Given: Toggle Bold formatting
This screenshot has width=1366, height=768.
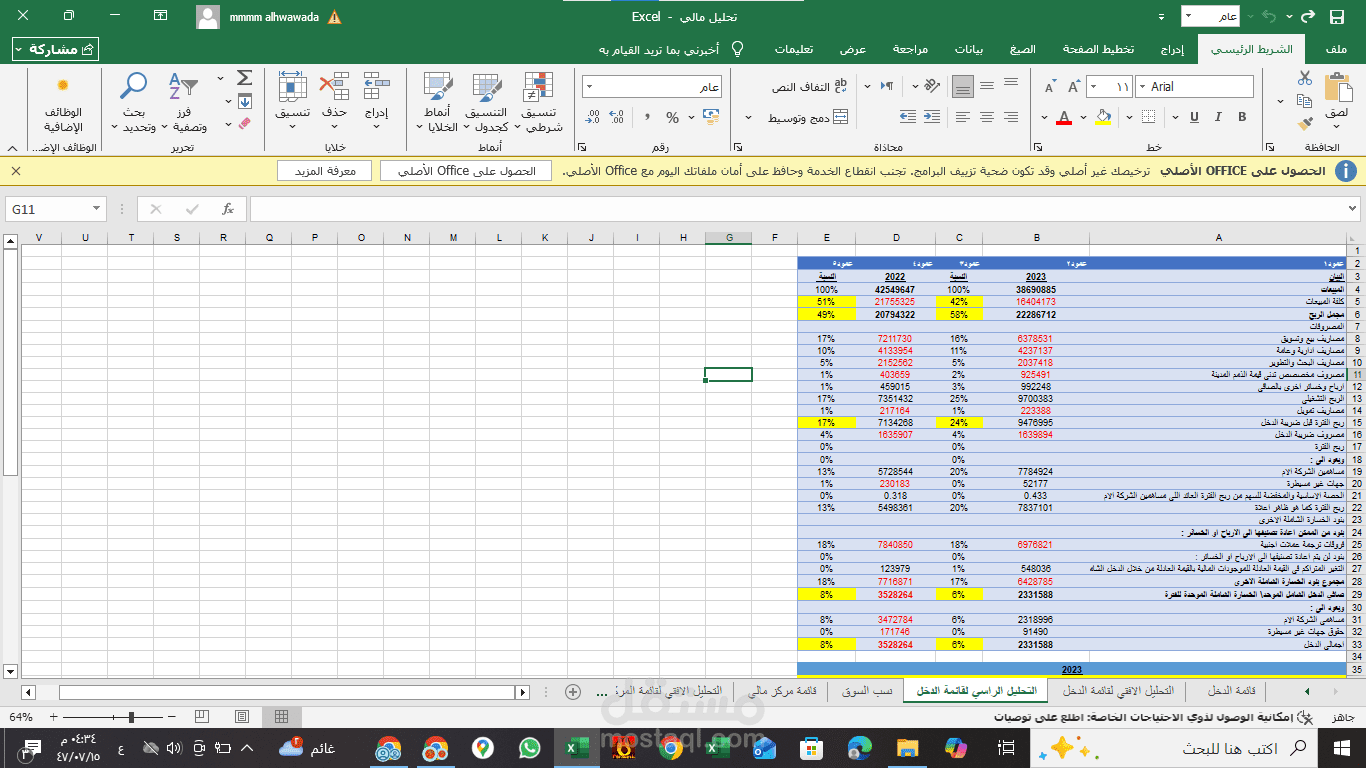Looking at the screenshot, I should [1242, 117].
